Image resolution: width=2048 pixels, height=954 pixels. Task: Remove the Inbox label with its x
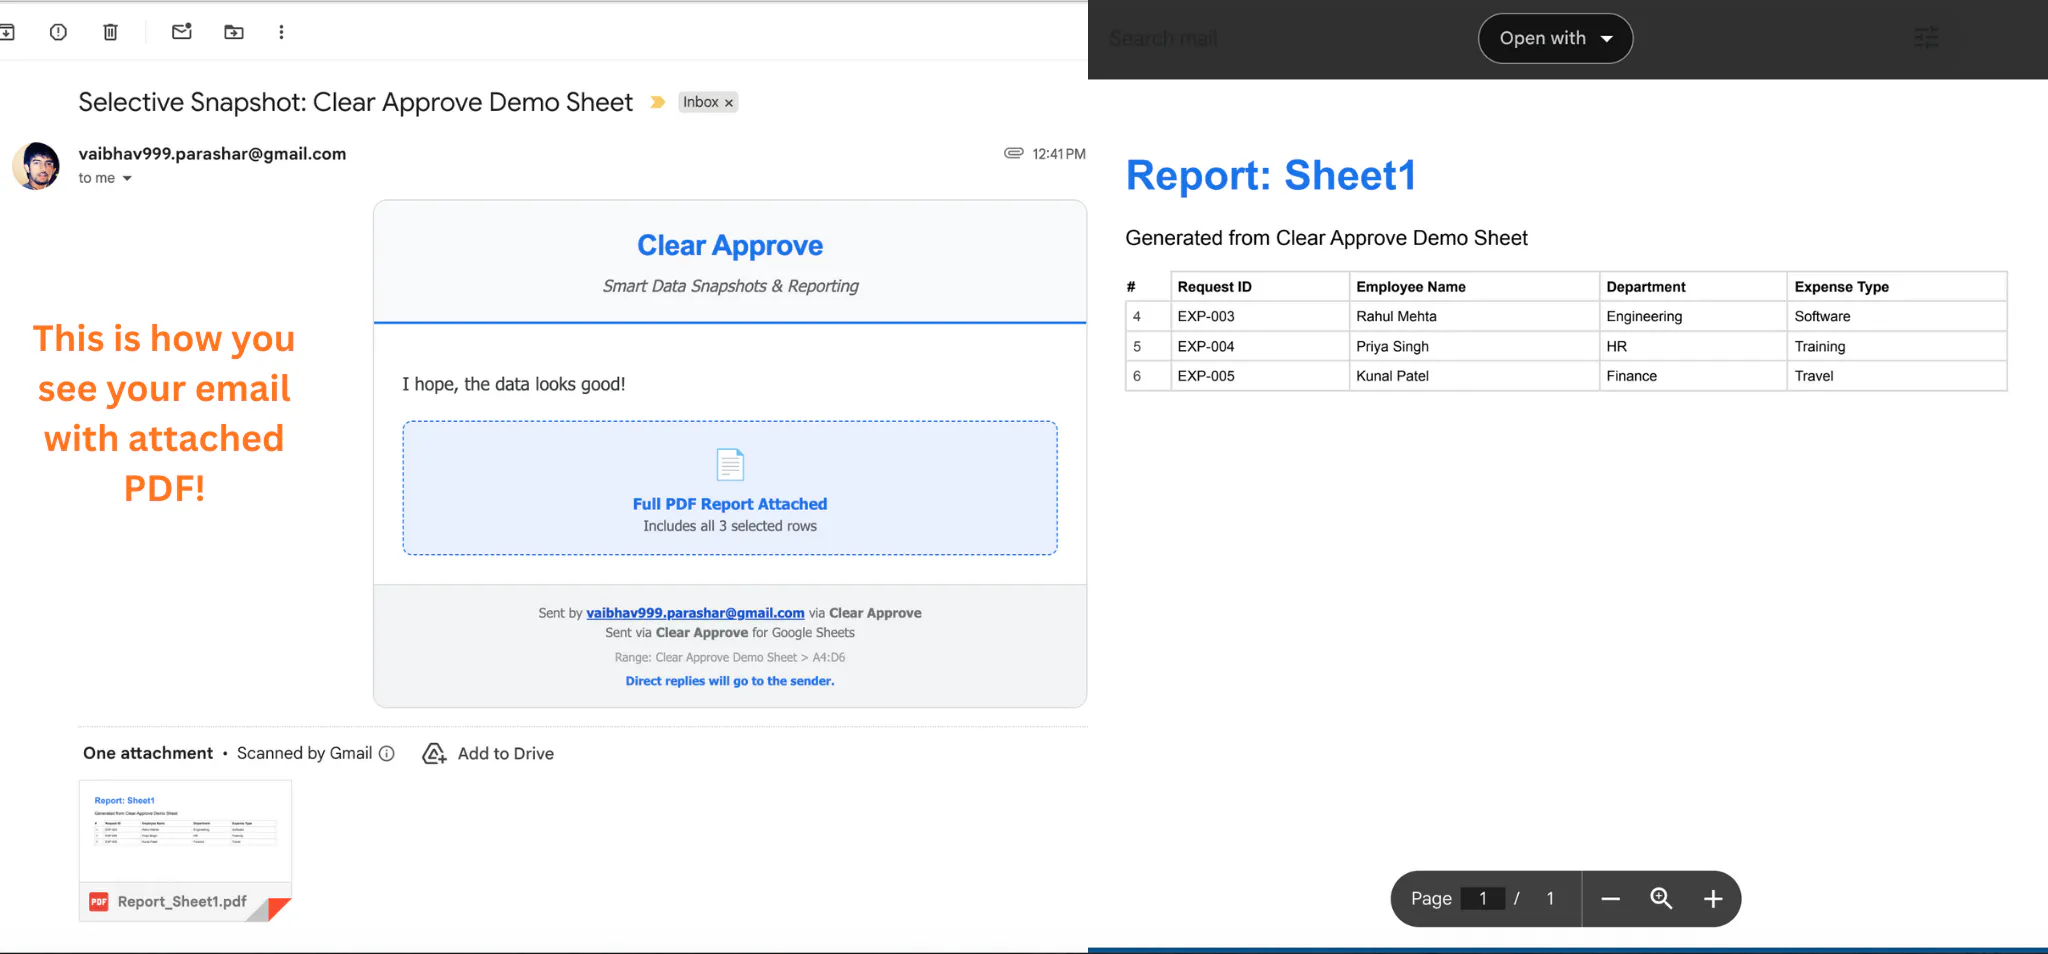pos(729,103)
